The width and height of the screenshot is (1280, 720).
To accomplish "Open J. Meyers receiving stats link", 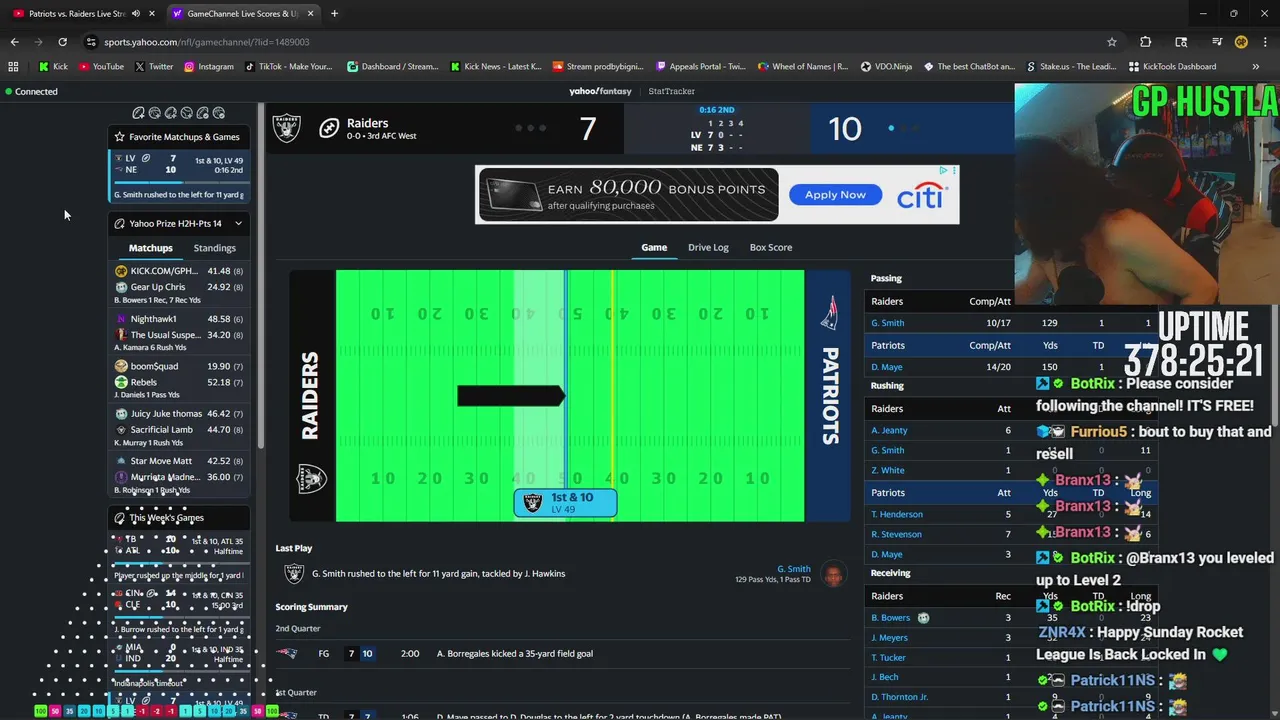I will coord(889,637).
